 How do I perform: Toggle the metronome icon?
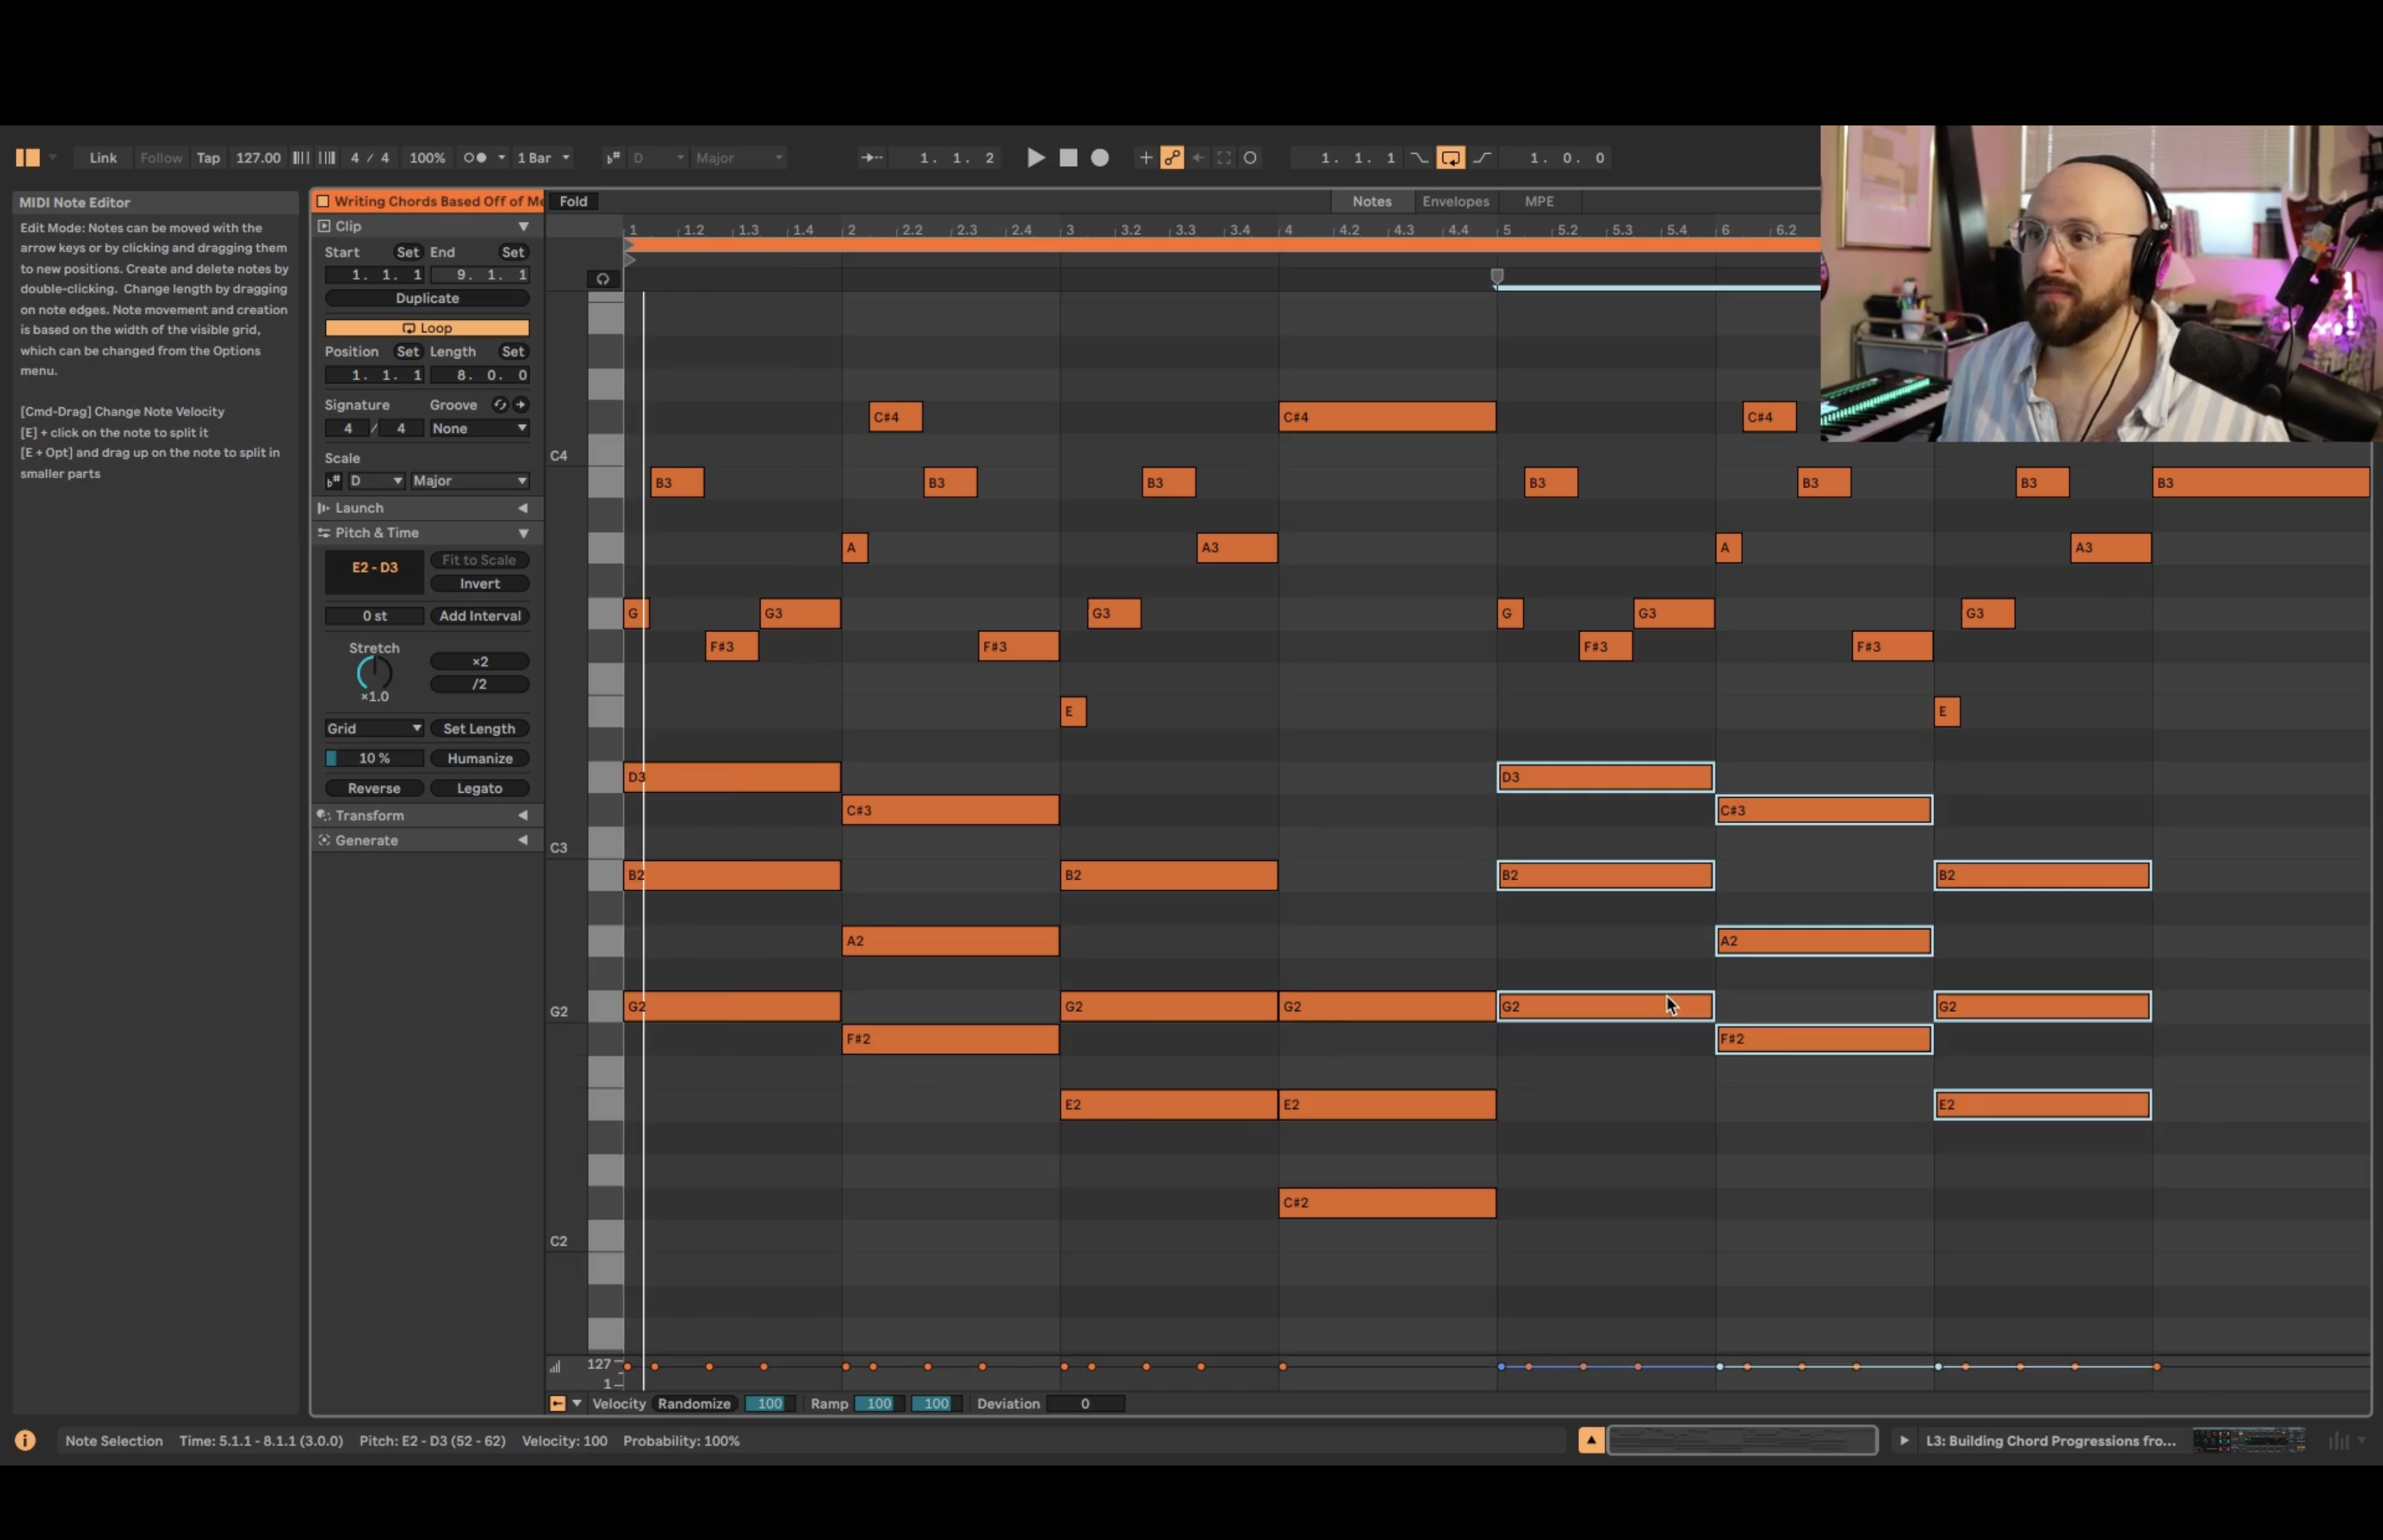click(475, 158)
